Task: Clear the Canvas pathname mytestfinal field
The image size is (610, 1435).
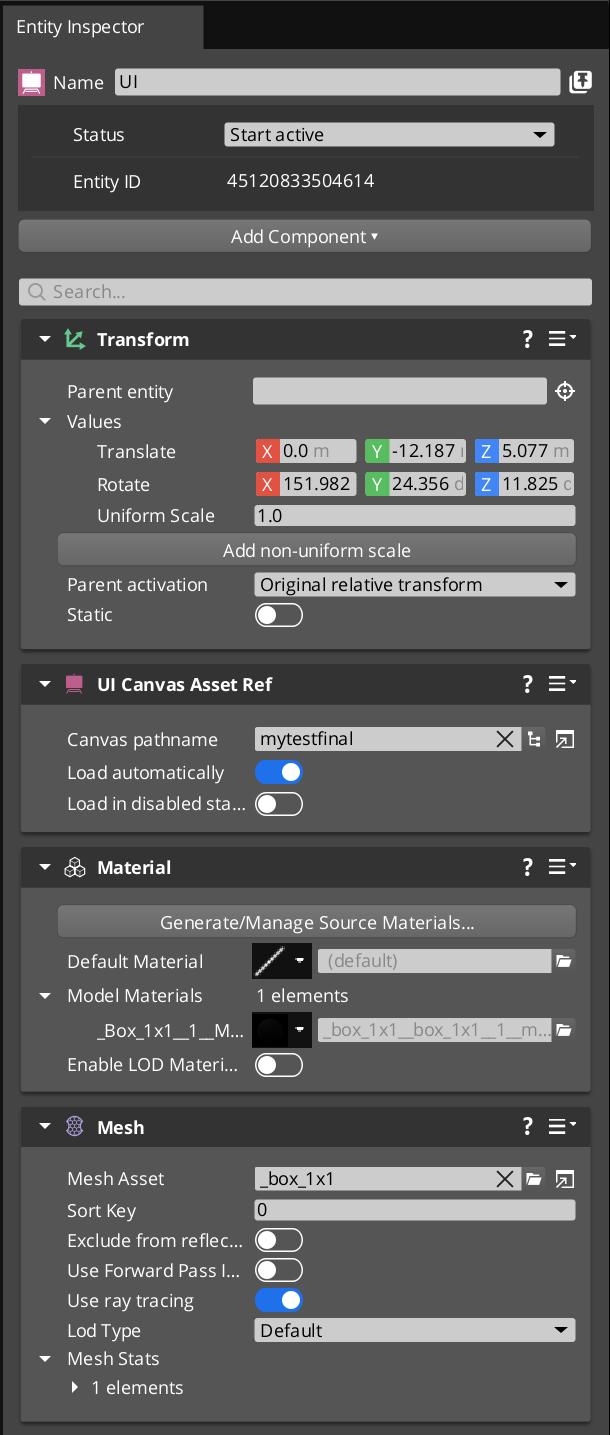Action: tap(505, 739)
